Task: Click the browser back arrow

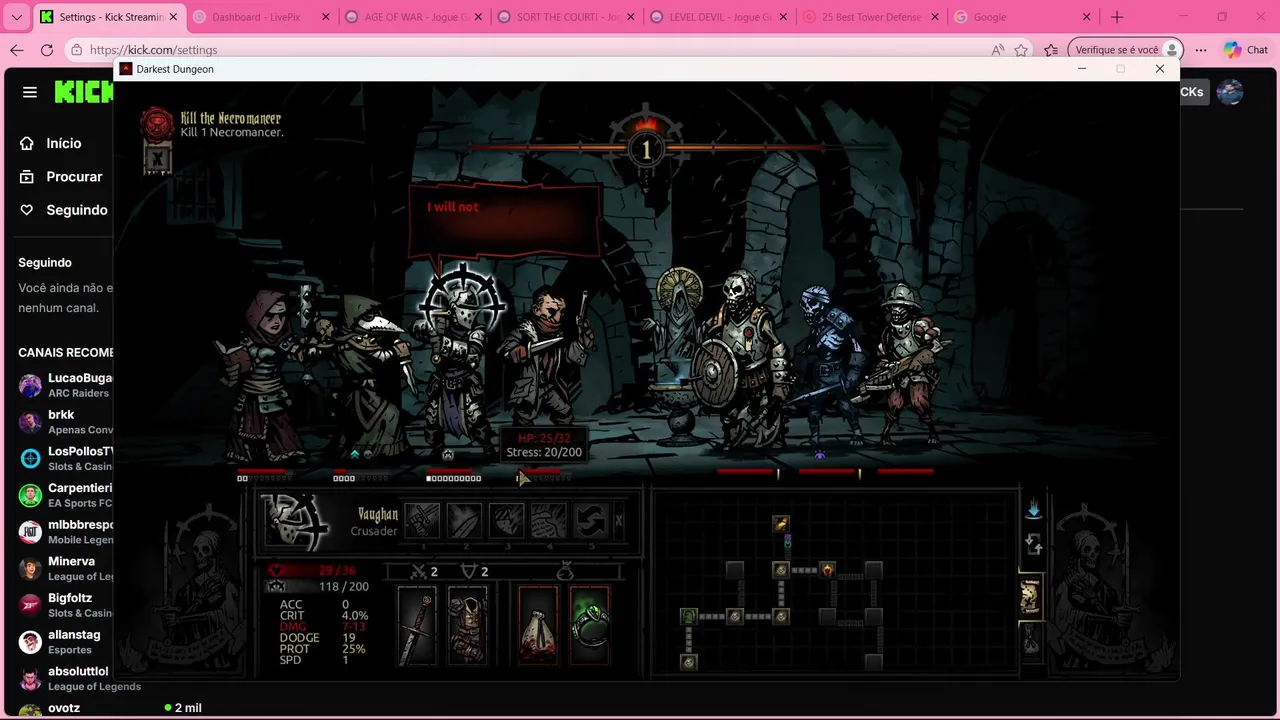Action: tap(17, 50)
